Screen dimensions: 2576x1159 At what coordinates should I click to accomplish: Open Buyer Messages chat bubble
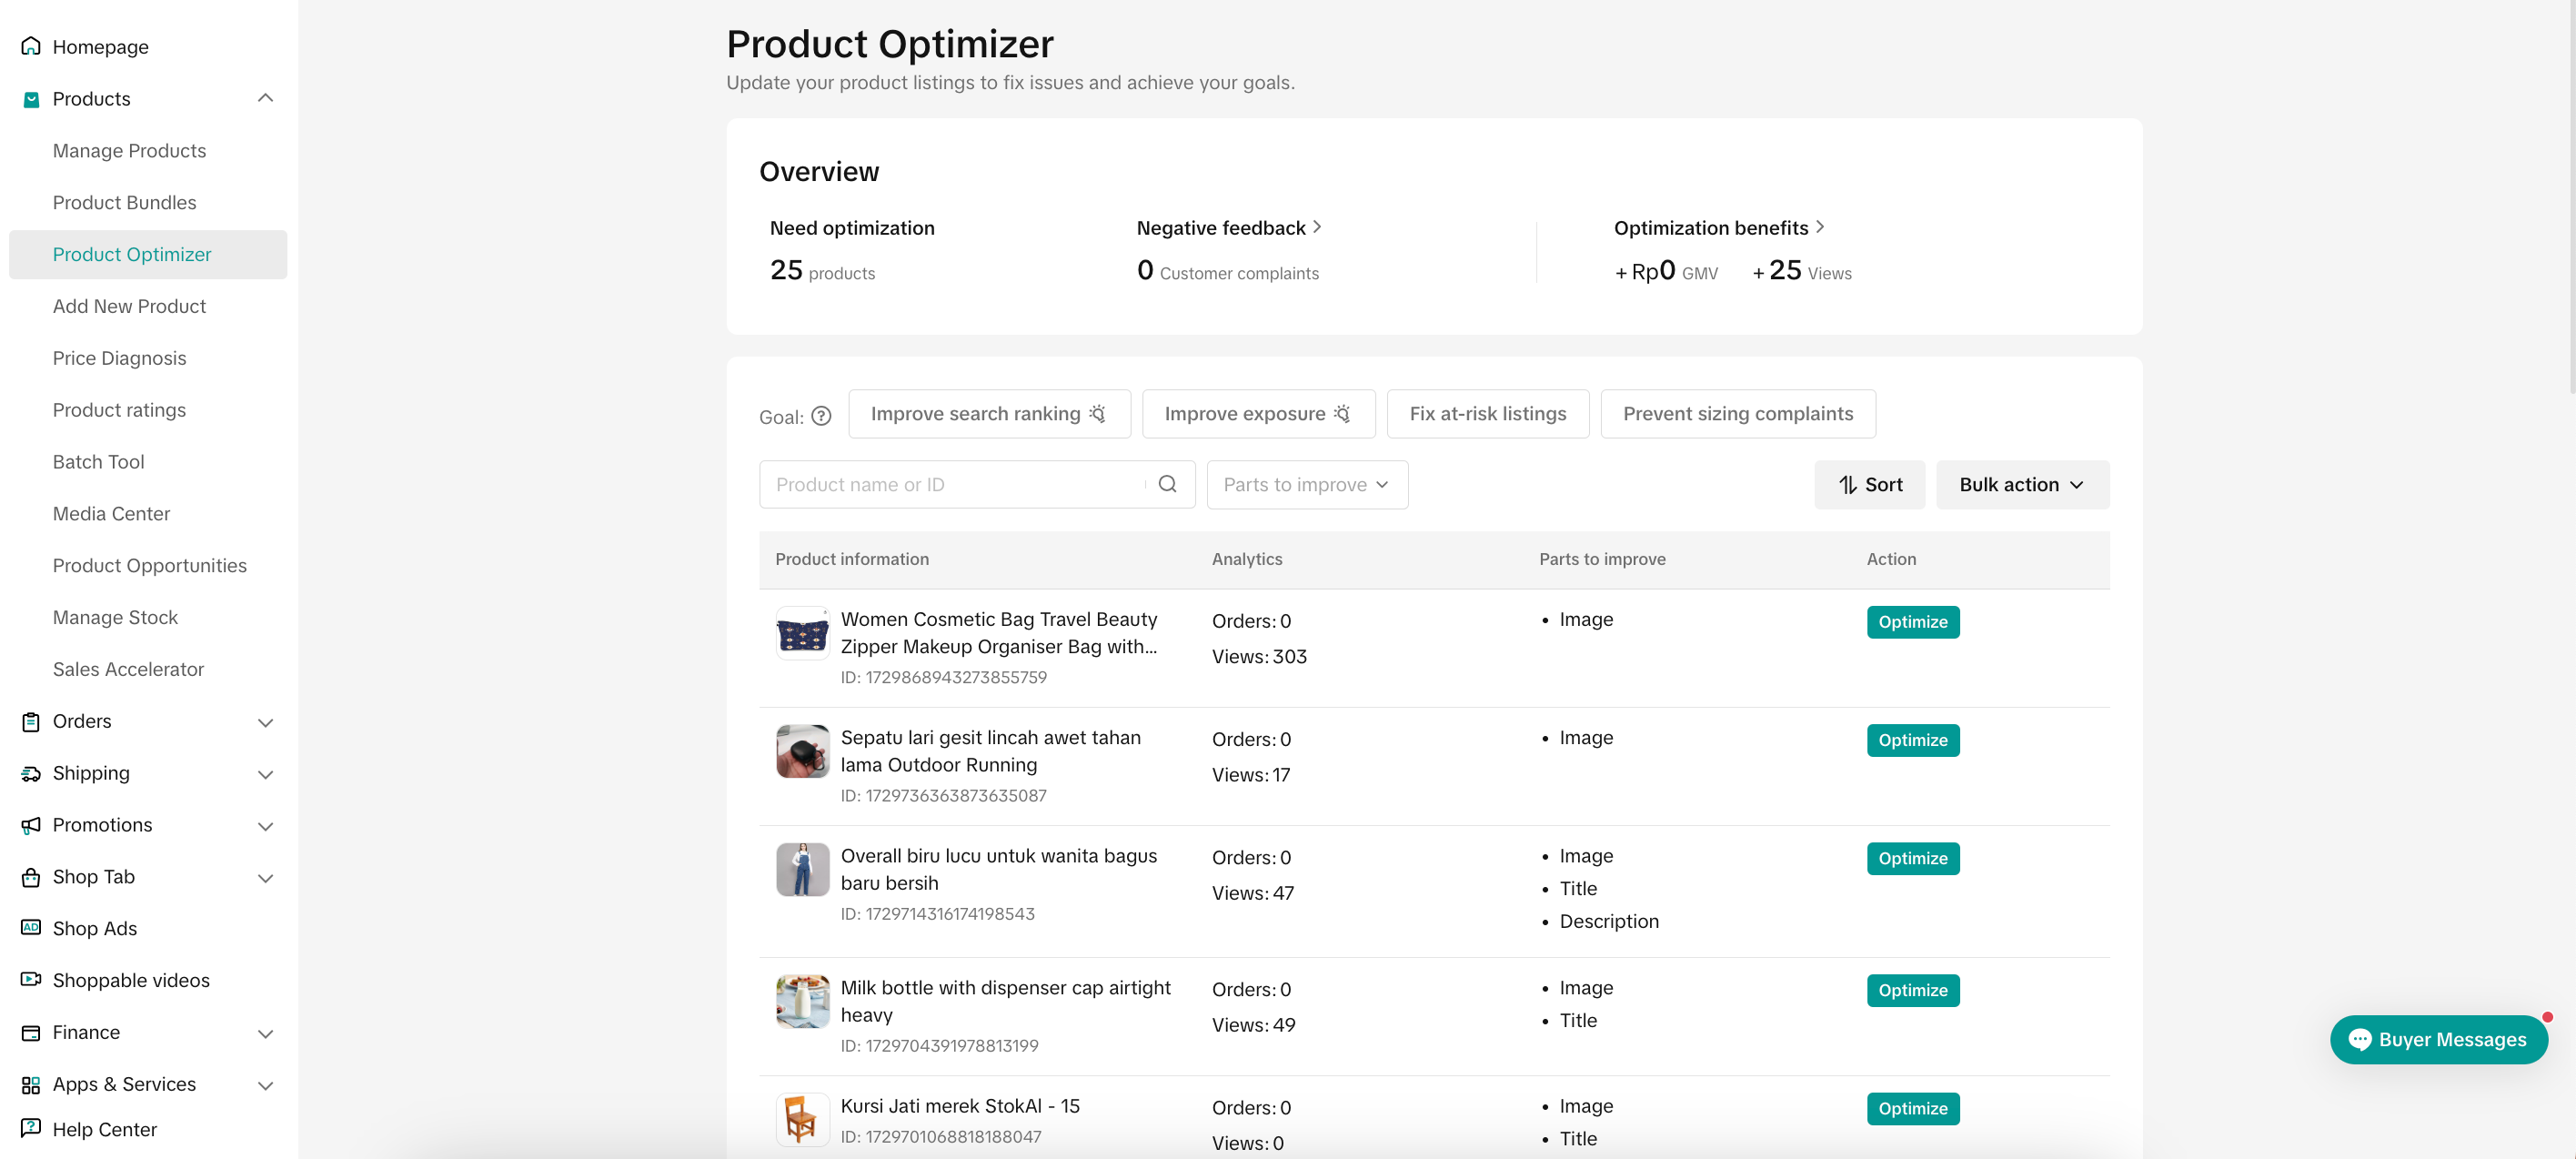click(x=2438, y=1039)
